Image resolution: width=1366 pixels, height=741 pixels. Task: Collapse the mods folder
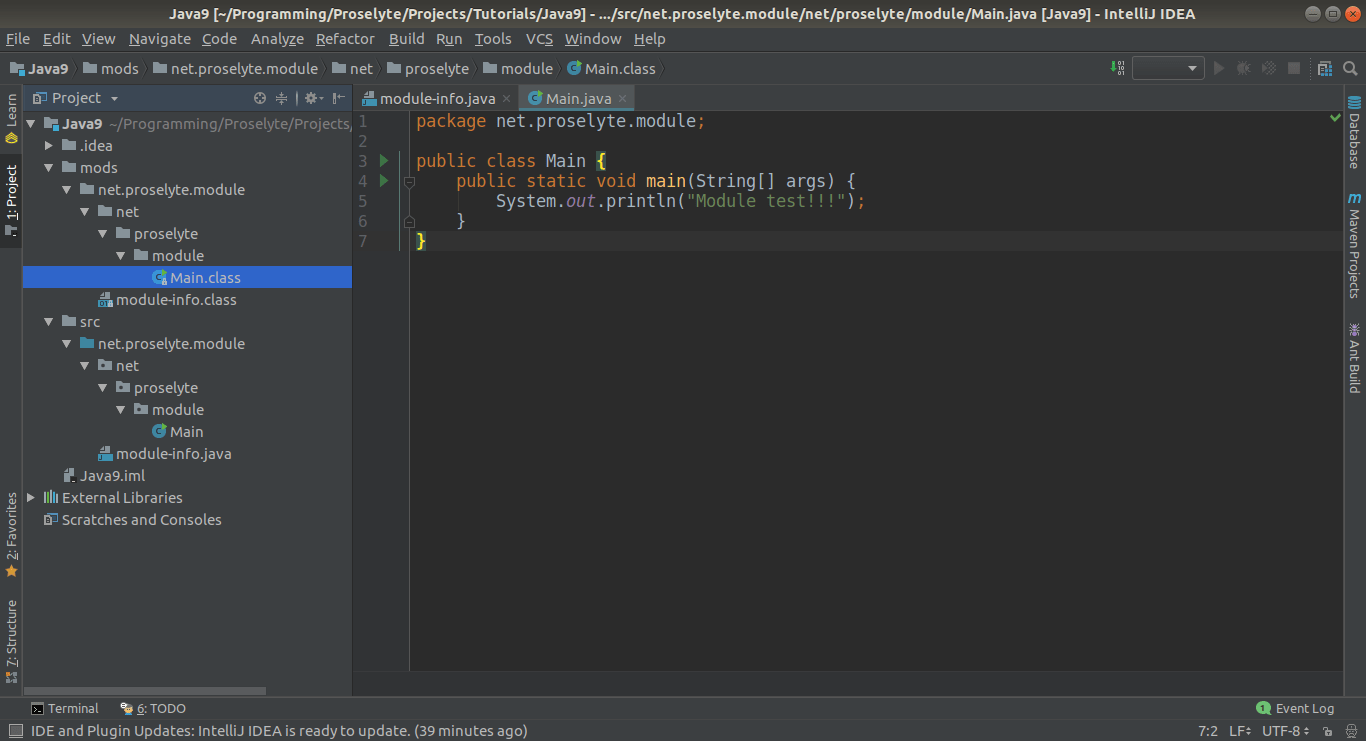point(48,167)
